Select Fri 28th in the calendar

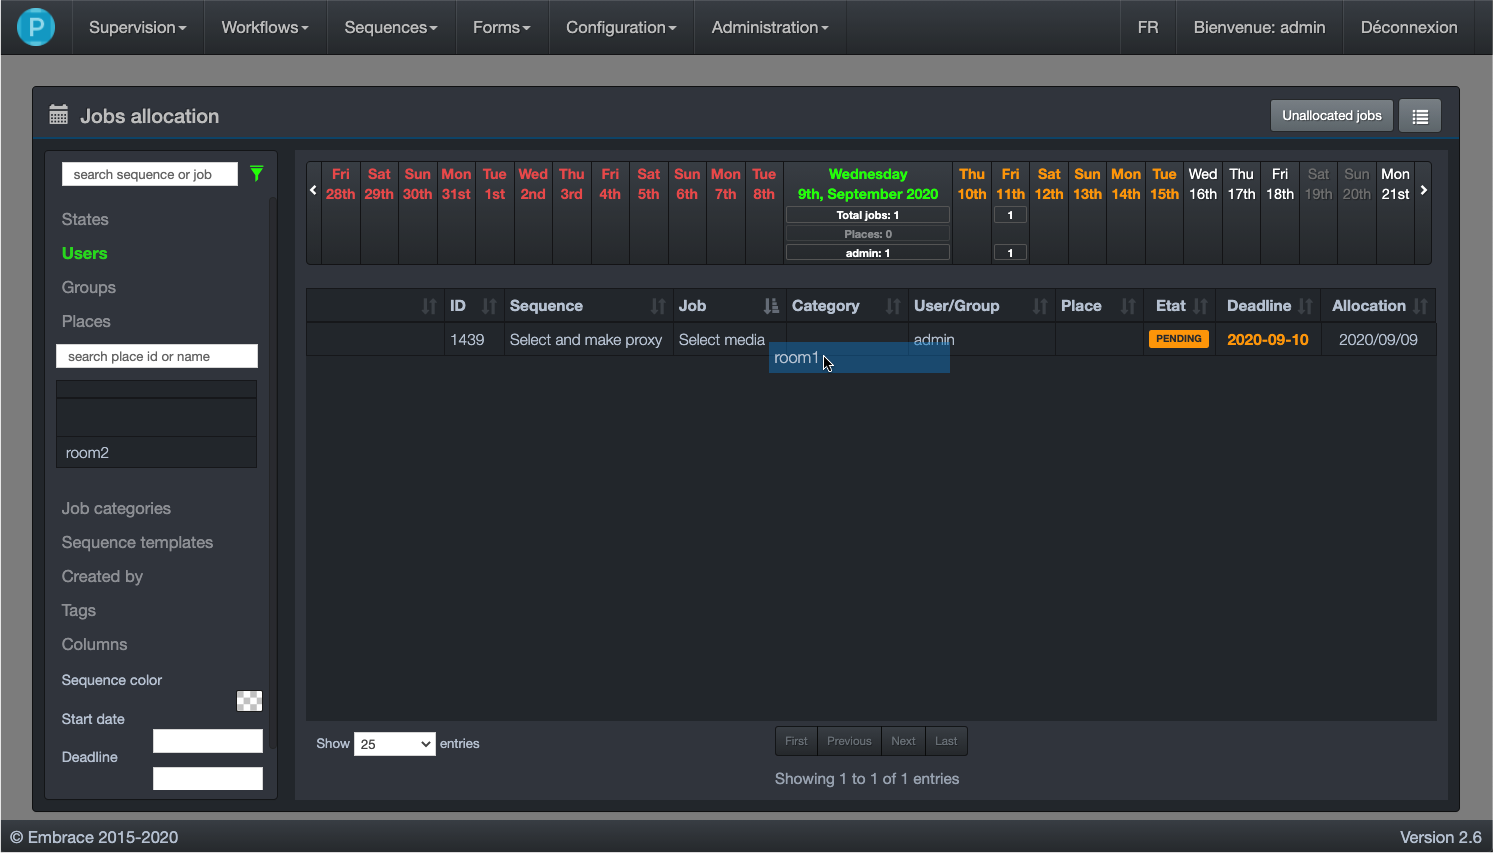pyautogui.click(x=340, y=184)
